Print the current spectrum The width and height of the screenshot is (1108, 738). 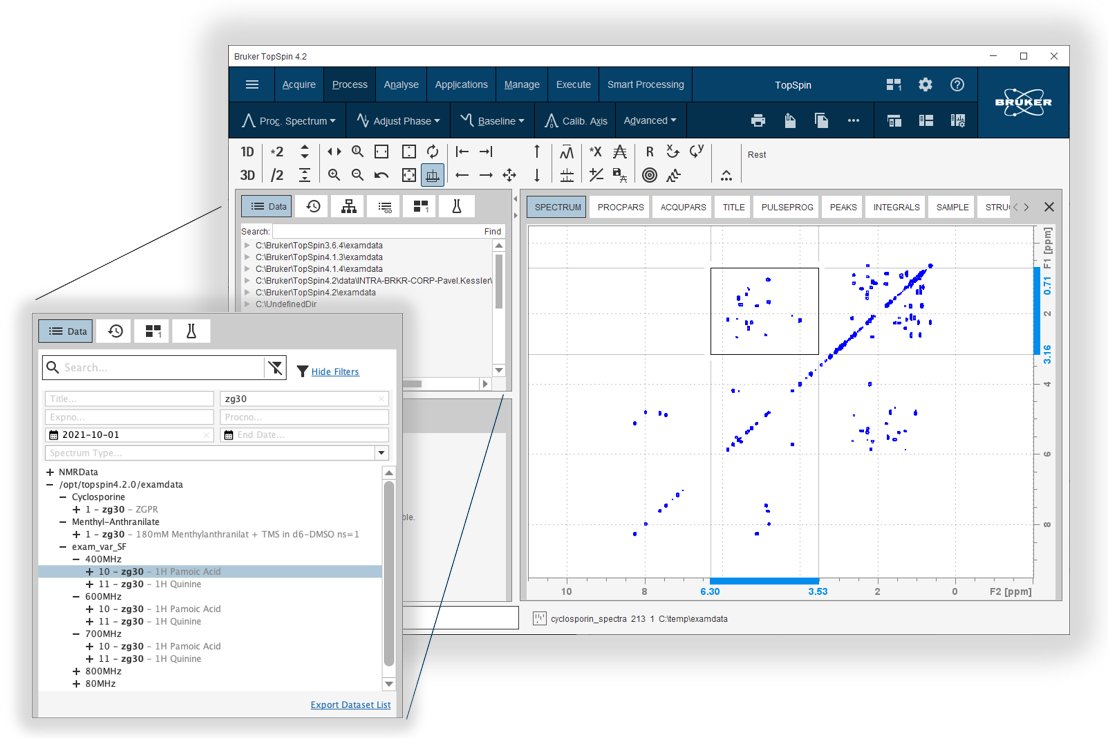(x=758, y=119)
